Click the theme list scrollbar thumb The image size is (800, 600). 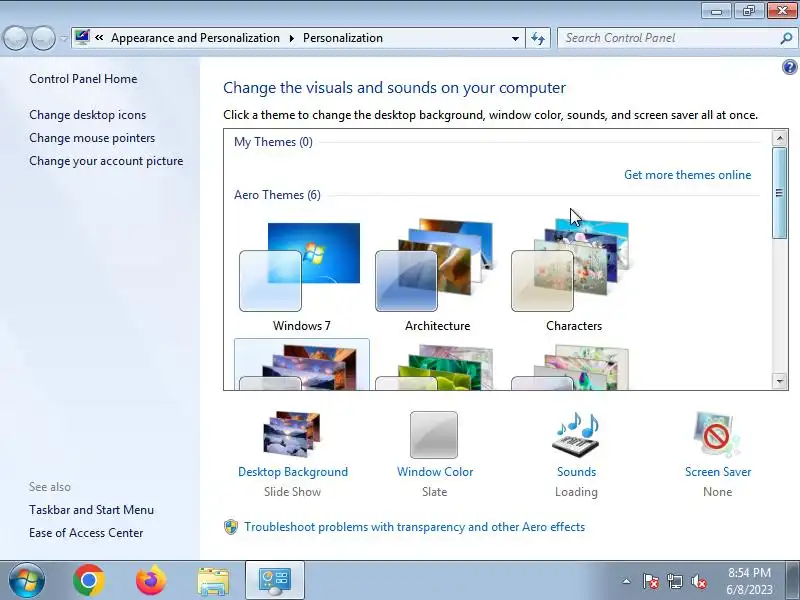tap(780, 192)
